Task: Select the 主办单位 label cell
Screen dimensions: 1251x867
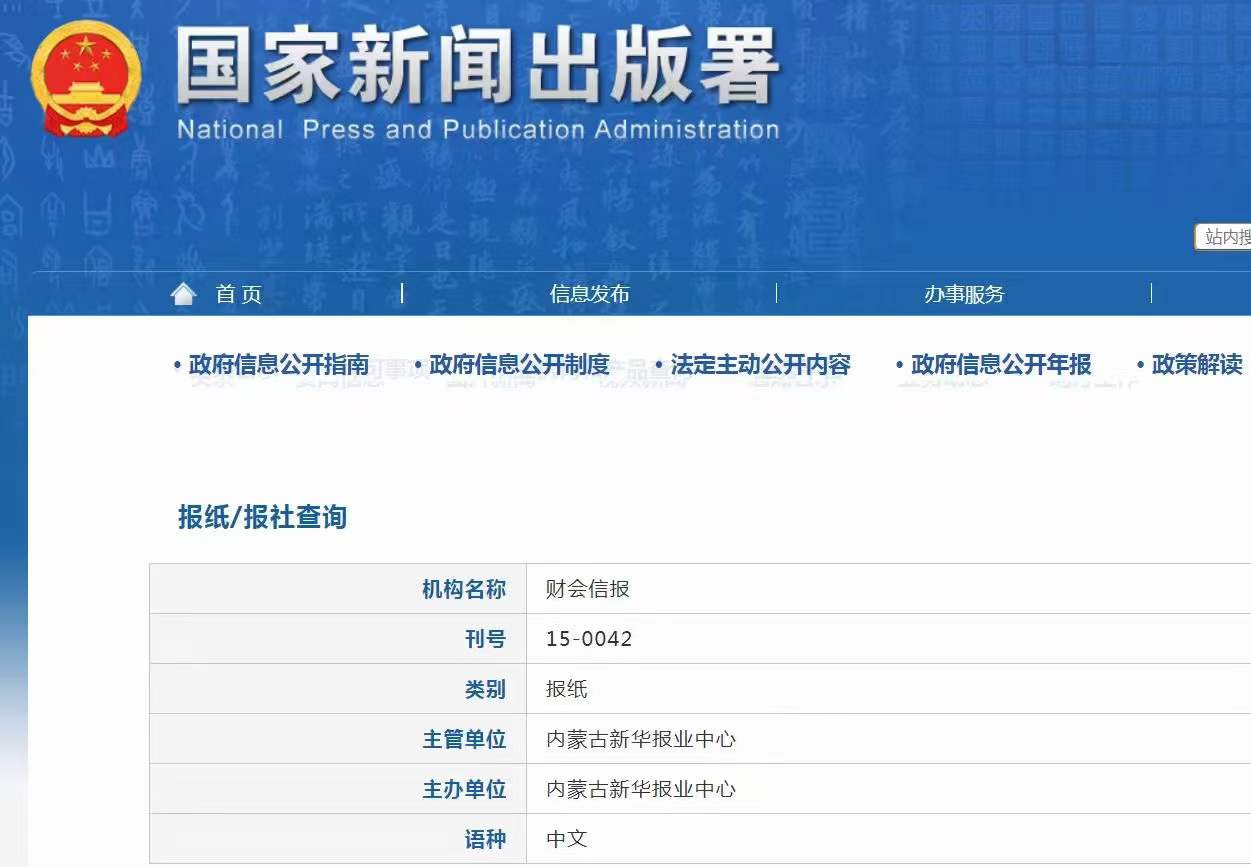Action: click(x=338, y=789)
